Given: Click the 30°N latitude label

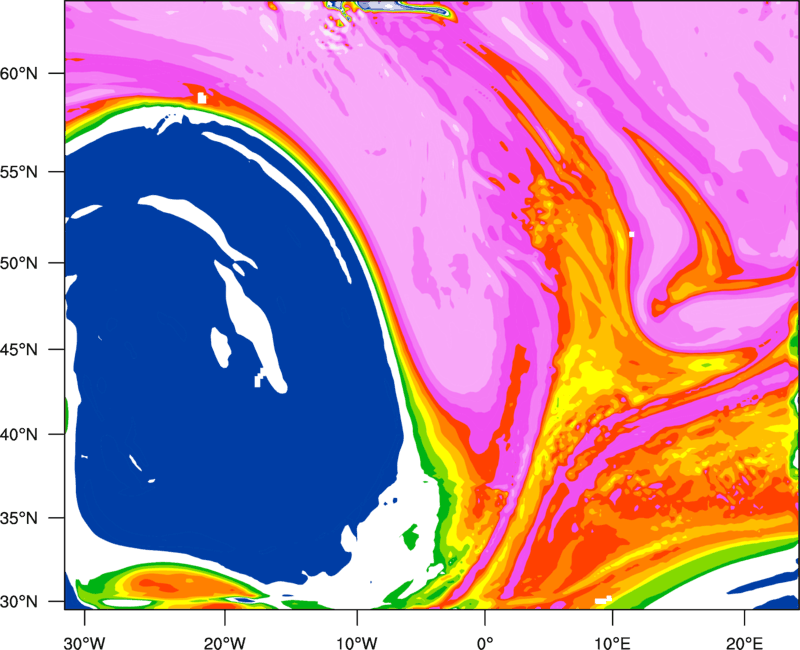Looking at the screenshot, I should pos(19,602).
